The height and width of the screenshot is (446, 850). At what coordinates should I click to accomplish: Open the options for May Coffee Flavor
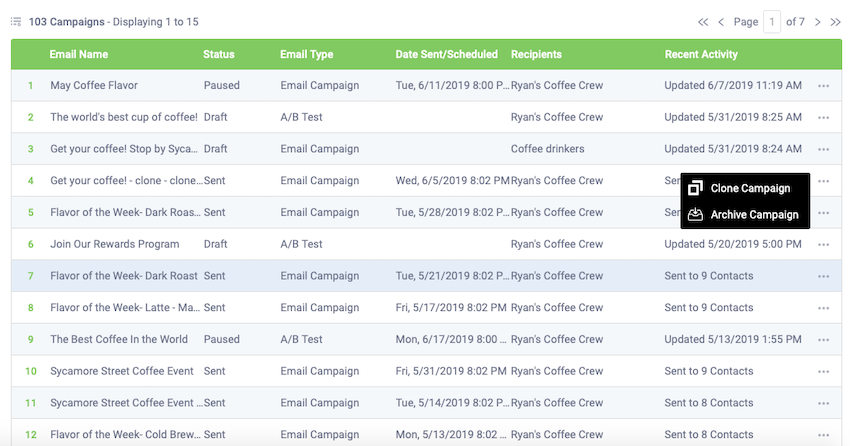823,86
